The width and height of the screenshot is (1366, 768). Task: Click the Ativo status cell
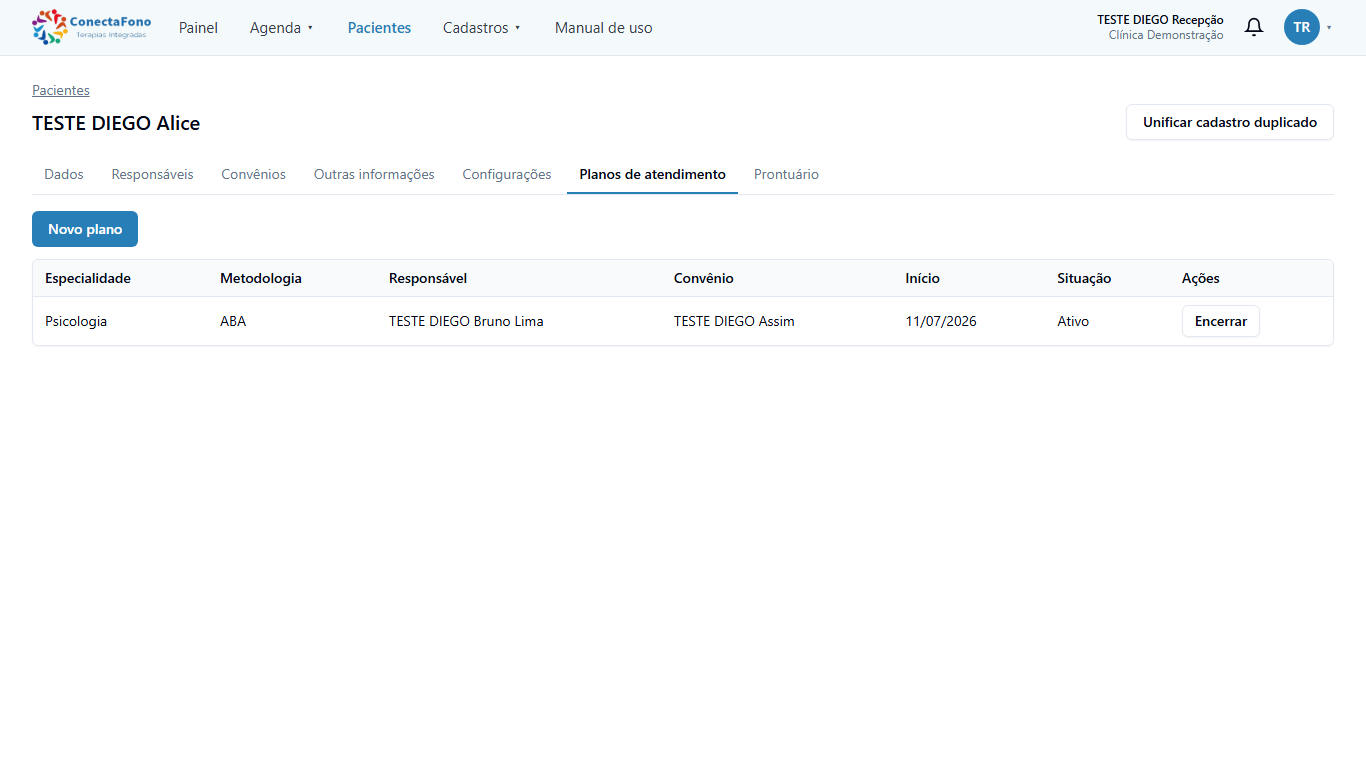1073,321
